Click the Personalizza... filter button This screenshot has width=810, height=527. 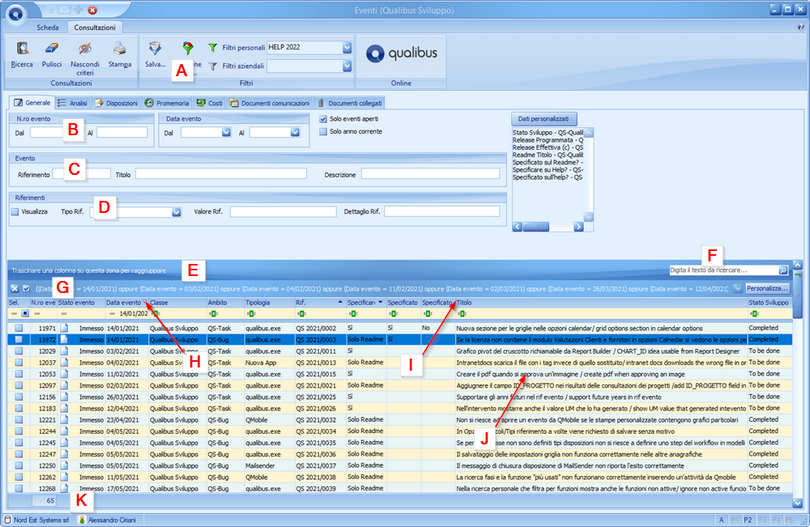[767, 288]
